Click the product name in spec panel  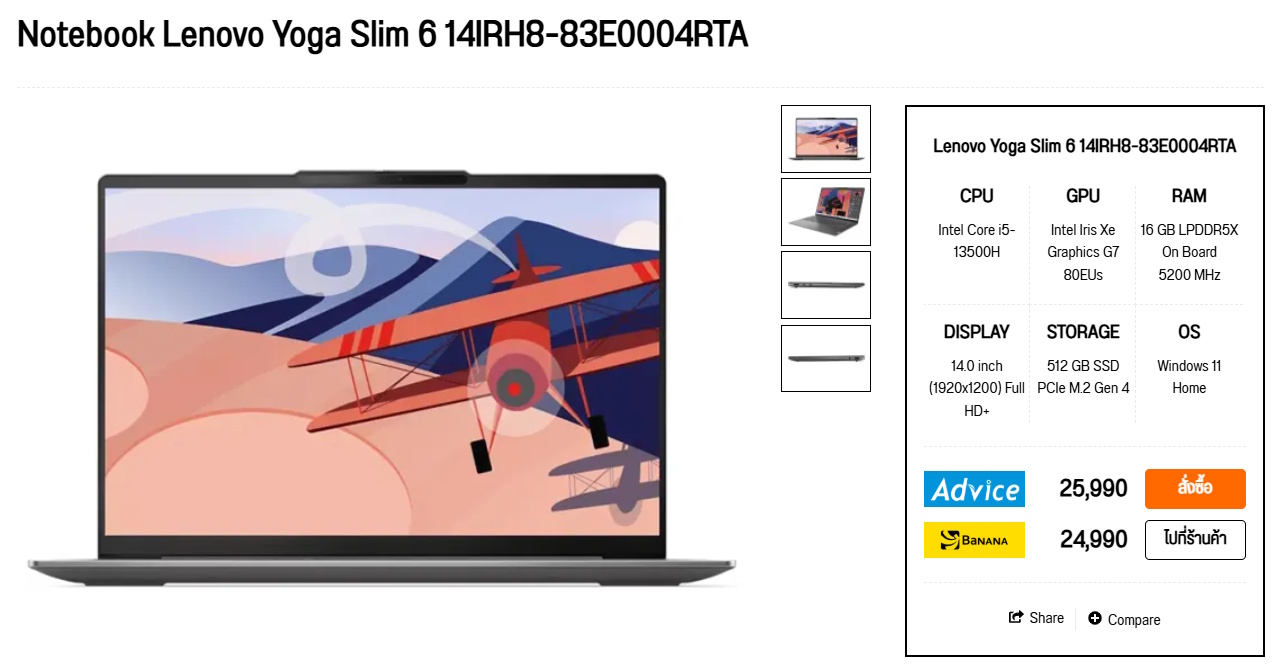point(1085,146)
